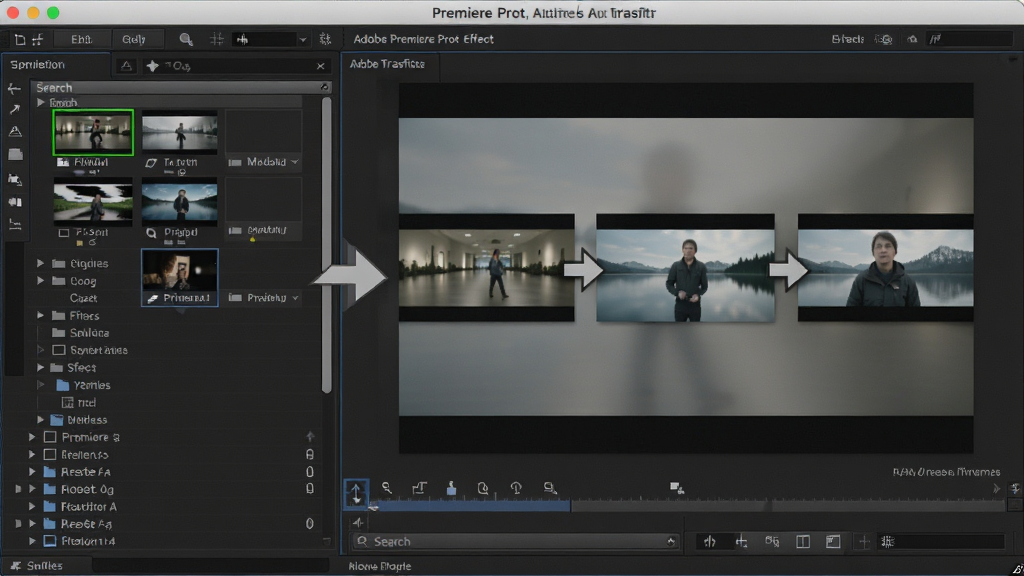Toggle the lock in Brellenso row
1024x576 pixels.
310,454
